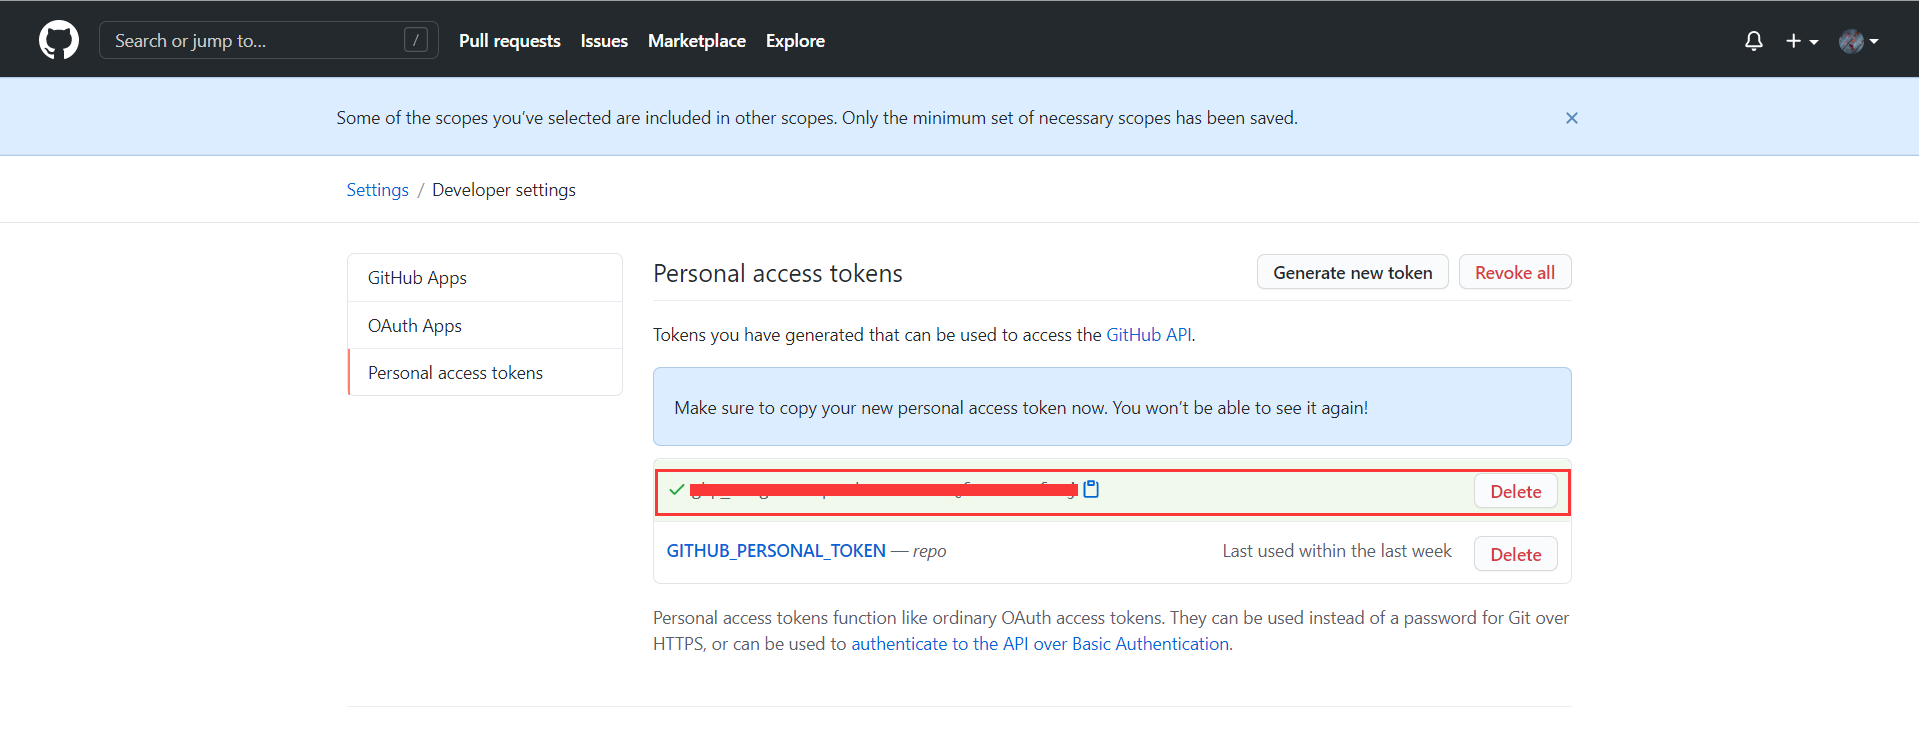The width and height of the screenshot is (1919, 739).
Task: Open Explore in the top navigation
Action: pos(795,41)
